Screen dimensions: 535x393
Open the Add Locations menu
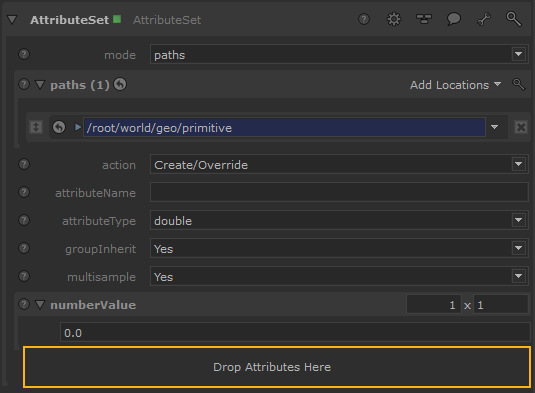point(455,85)
